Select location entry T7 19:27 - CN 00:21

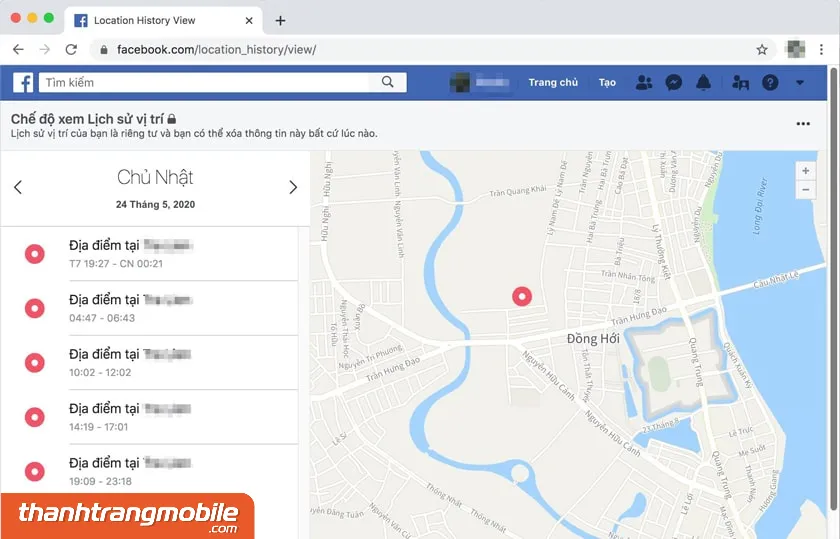[149, 254]
